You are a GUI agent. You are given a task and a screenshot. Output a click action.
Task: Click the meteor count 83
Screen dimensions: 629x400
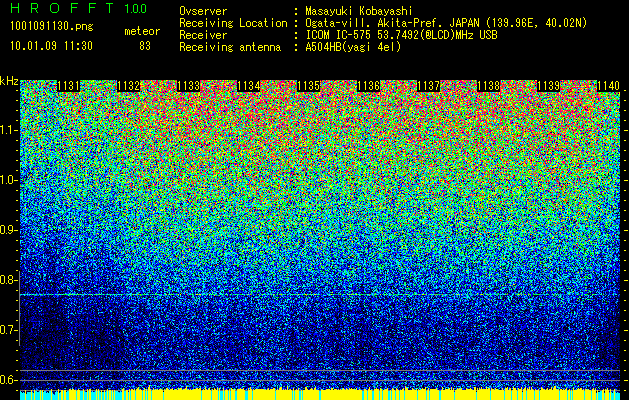pyautogui.click(x=145, y=46)
